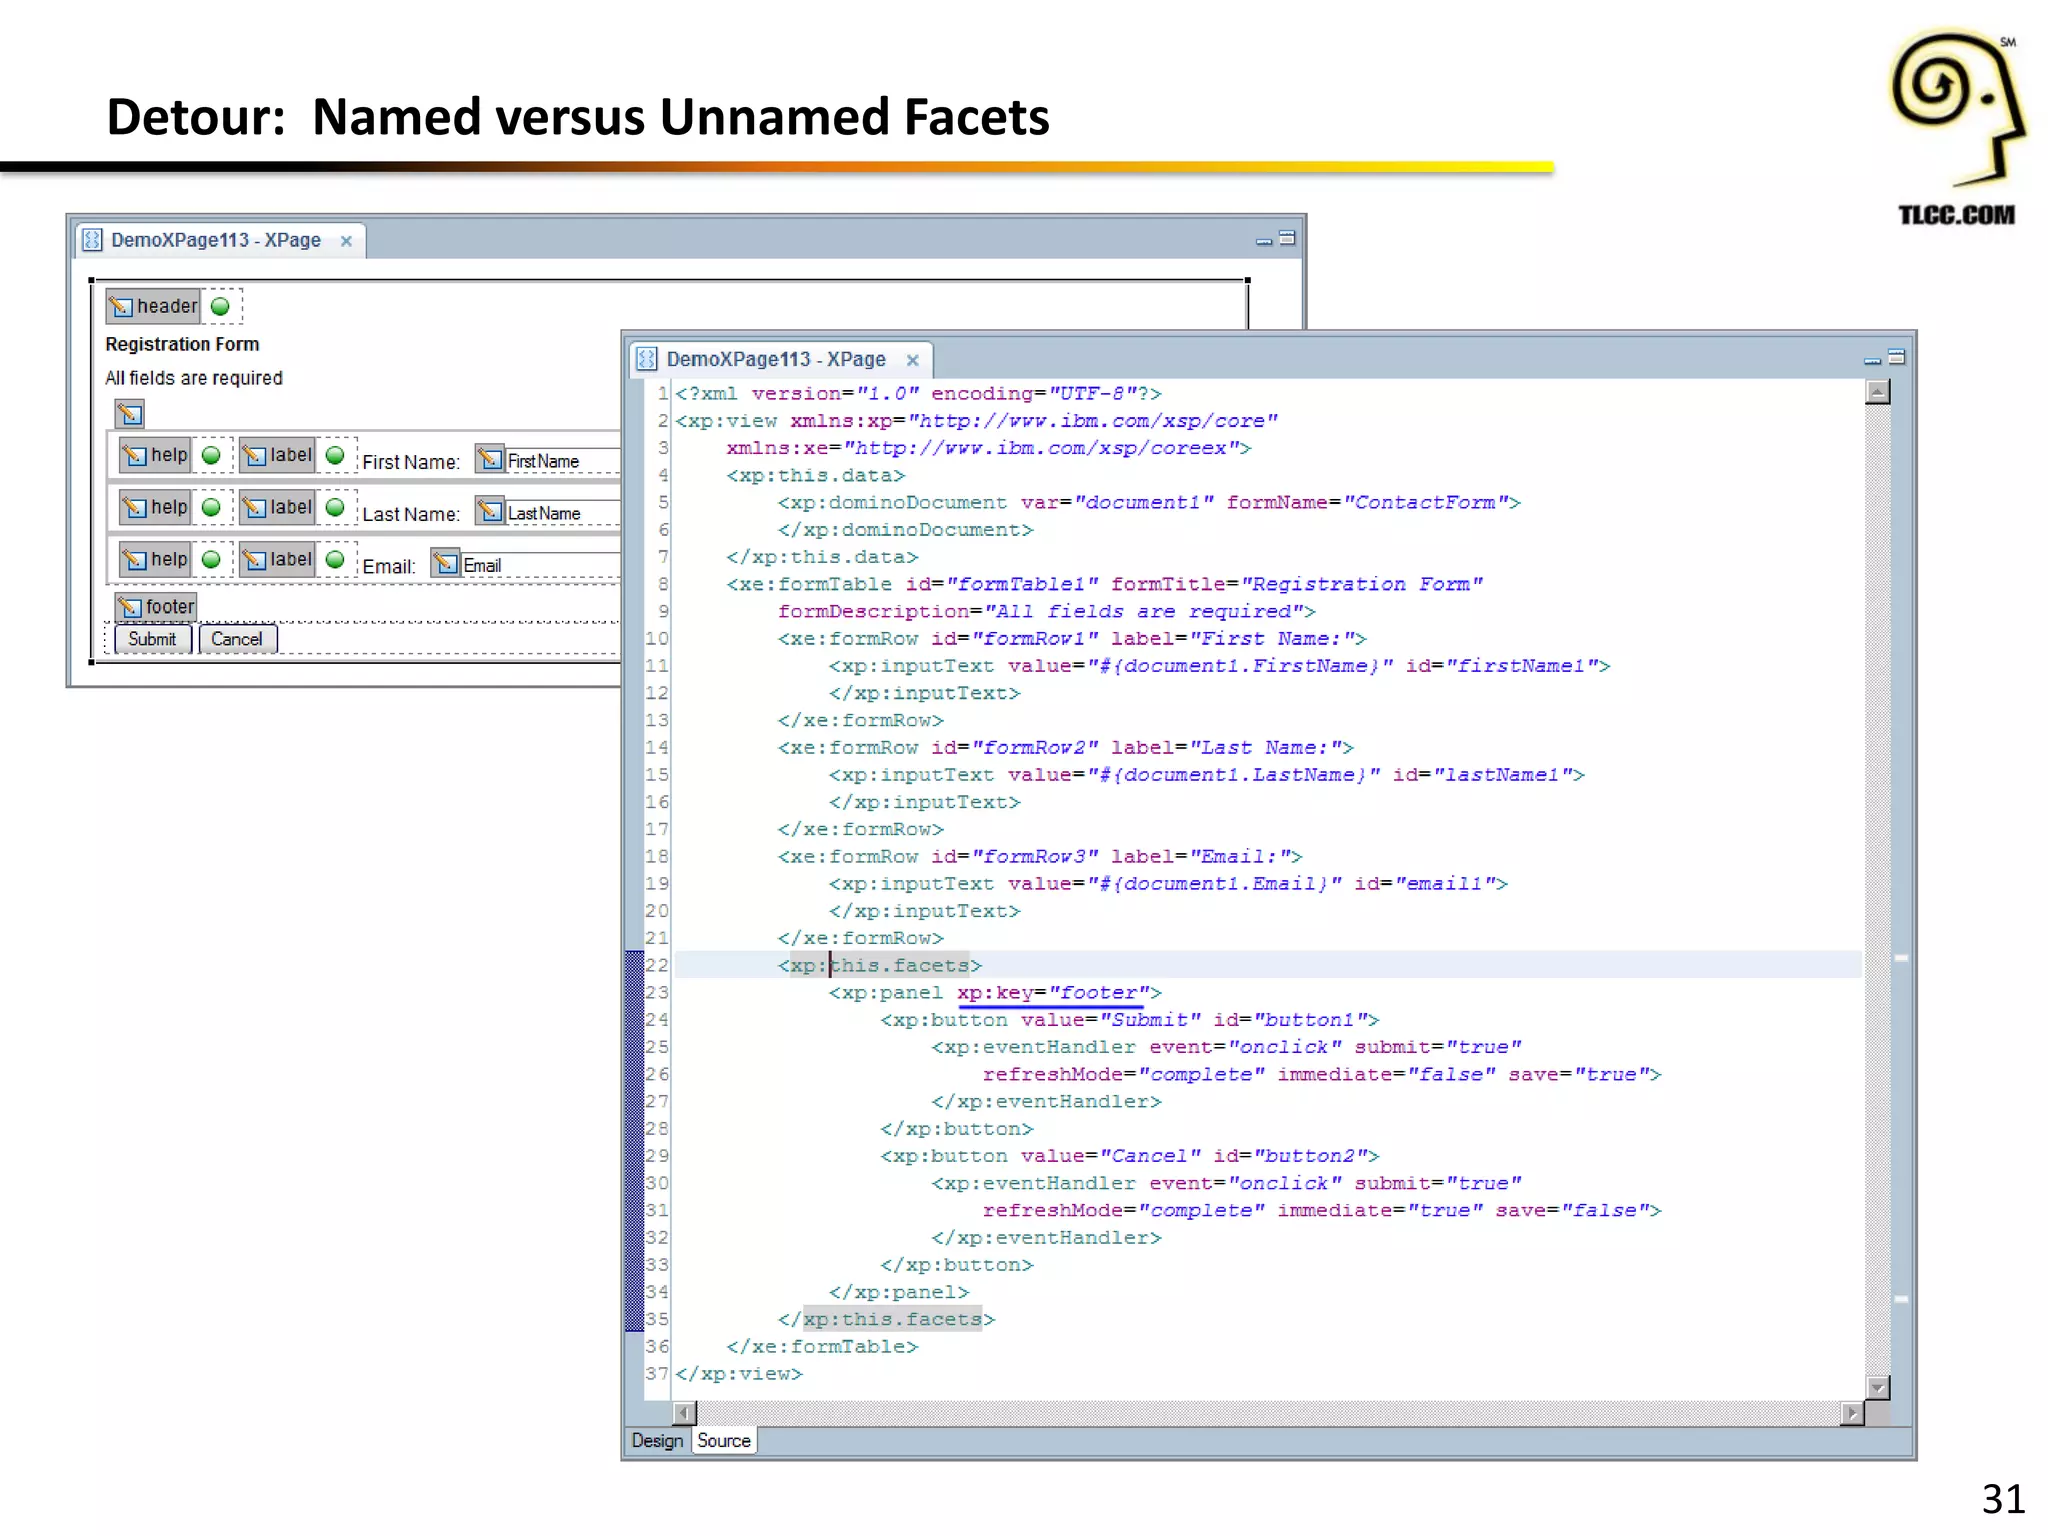The height and width of the screenshot is (1536, 2048).
Task: Click the closing xp:view tag on line 37
Action: point(739,1373)
